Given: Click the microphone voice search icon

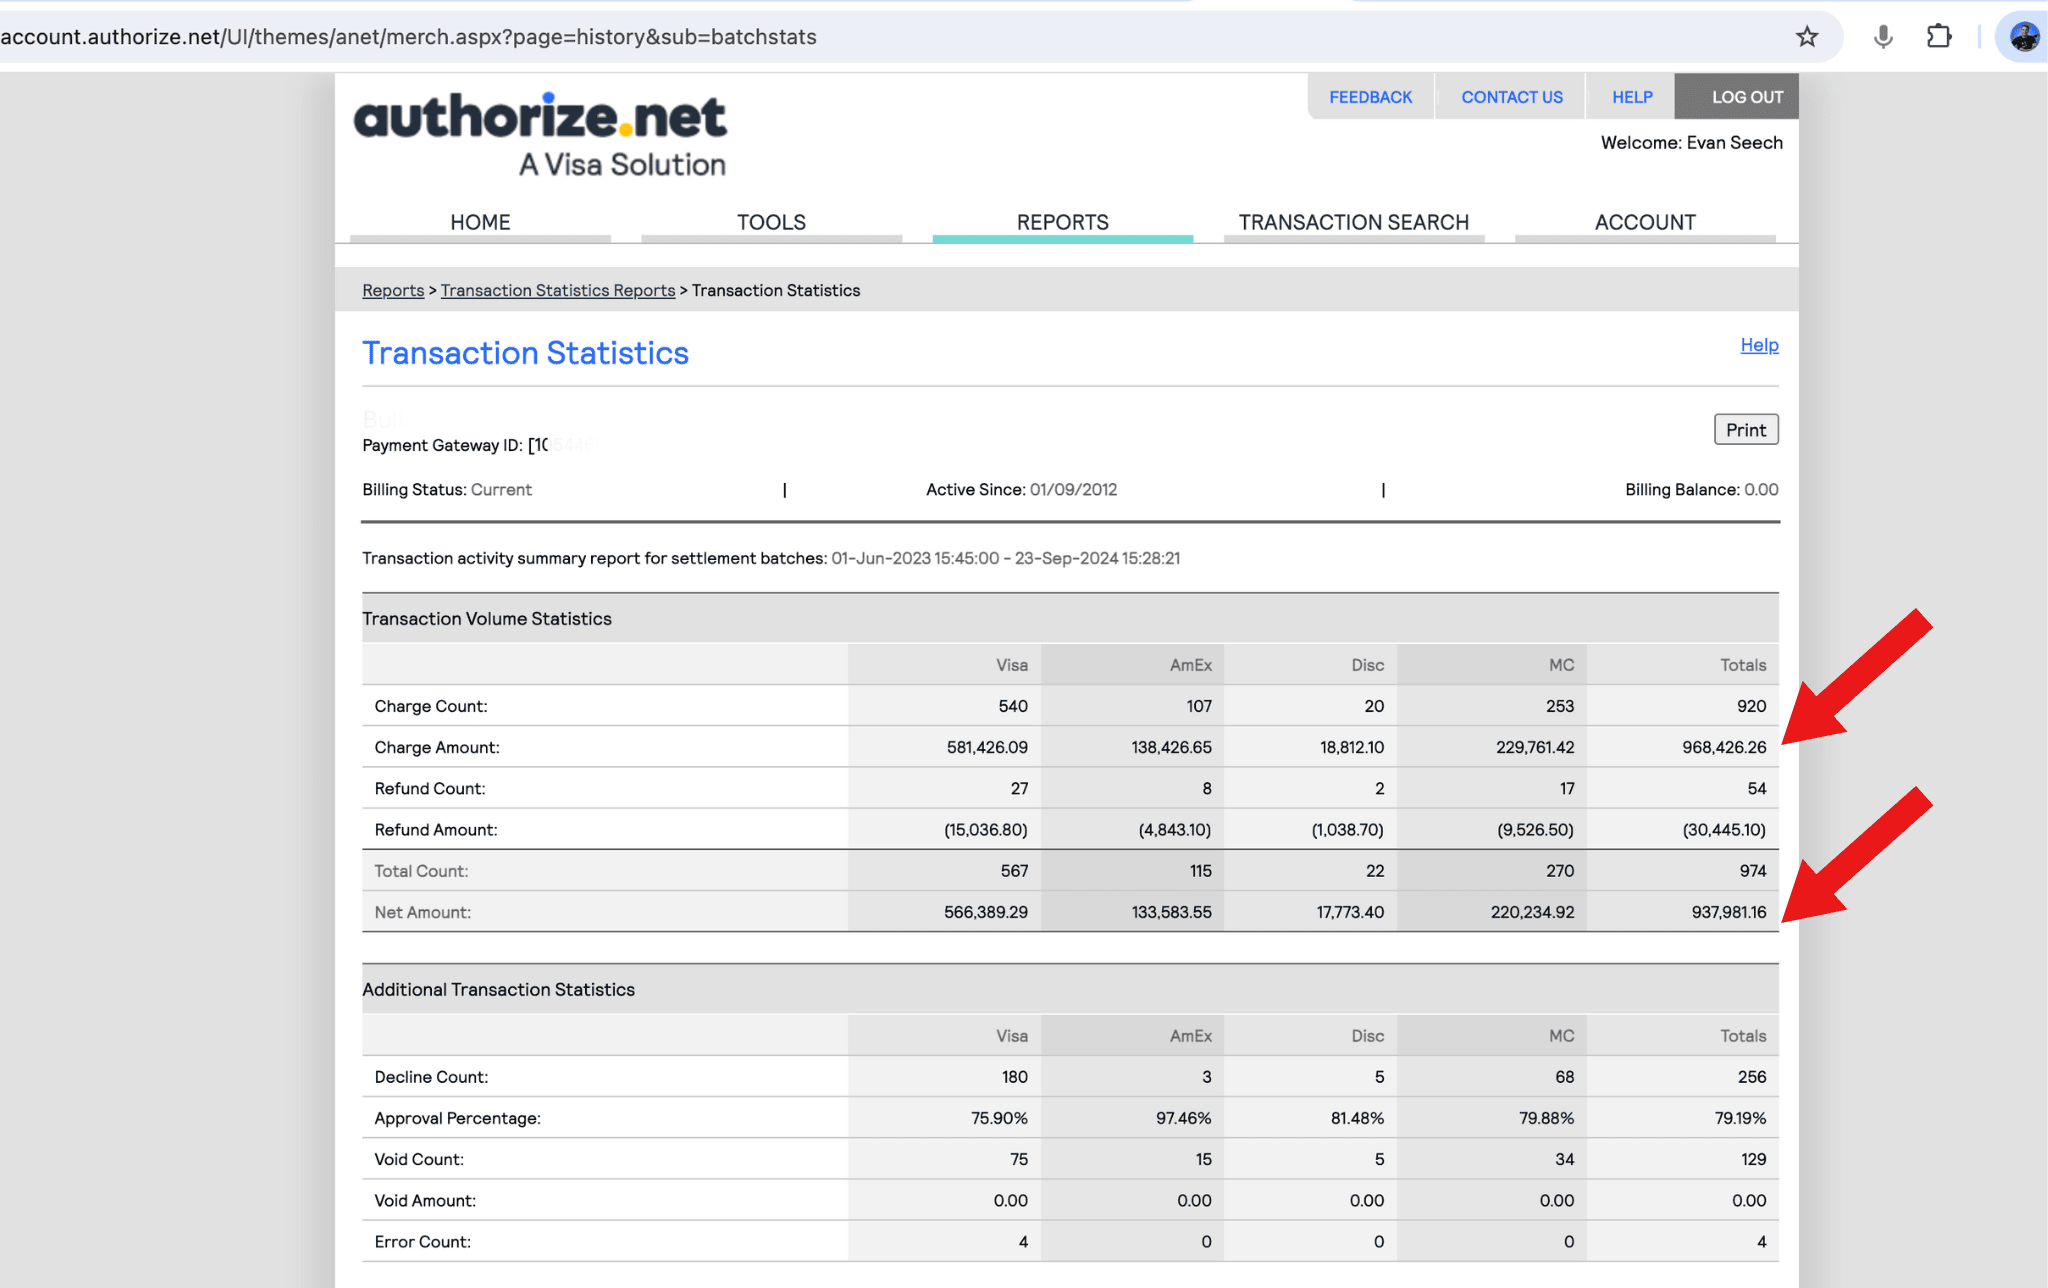Looking at the screenshot, I should (1883, 37).
